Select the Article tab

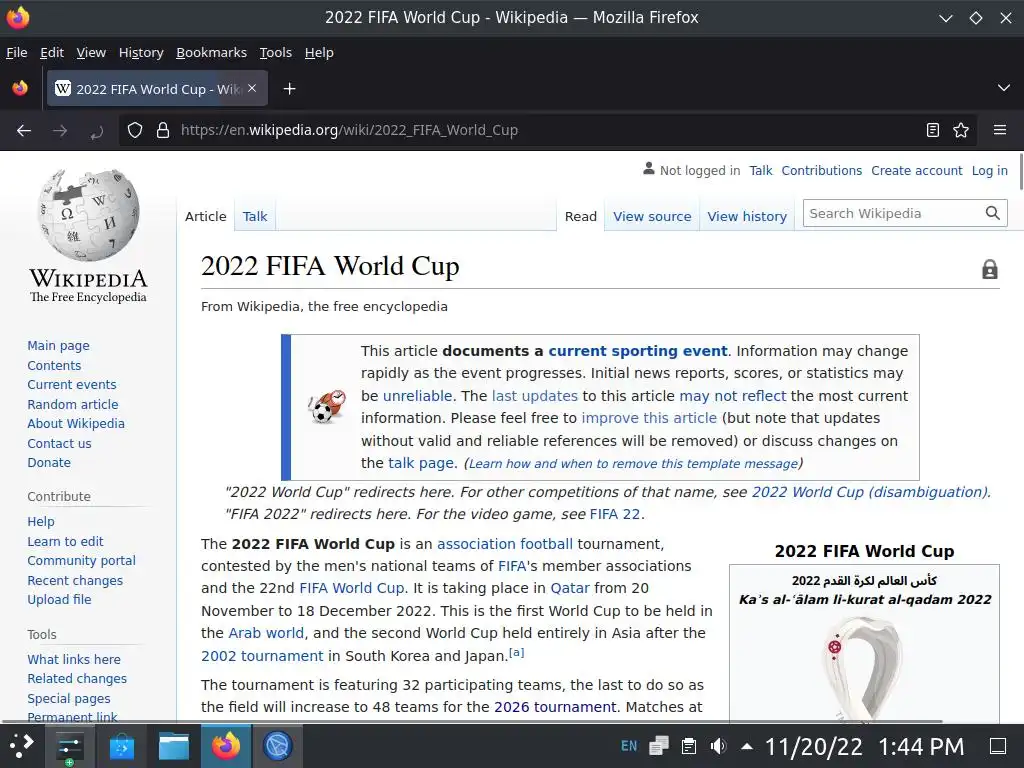pyautogui.click(x=206, y=216)
